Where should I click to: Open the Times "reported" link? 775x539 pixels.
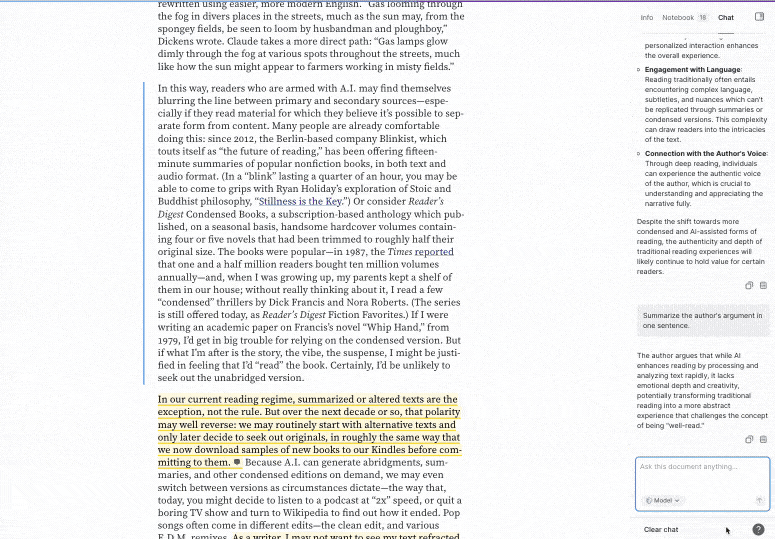click(434, 252)
